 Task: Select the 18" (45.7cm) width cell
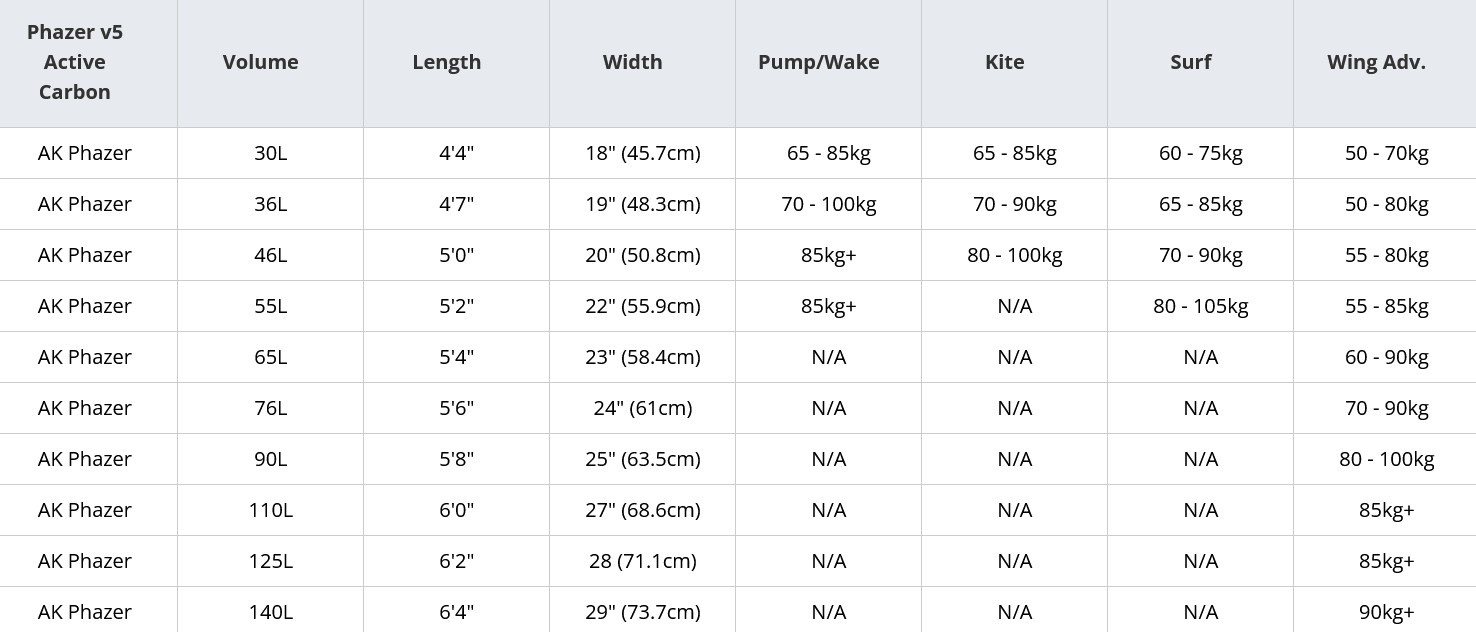tap(642, 153)
